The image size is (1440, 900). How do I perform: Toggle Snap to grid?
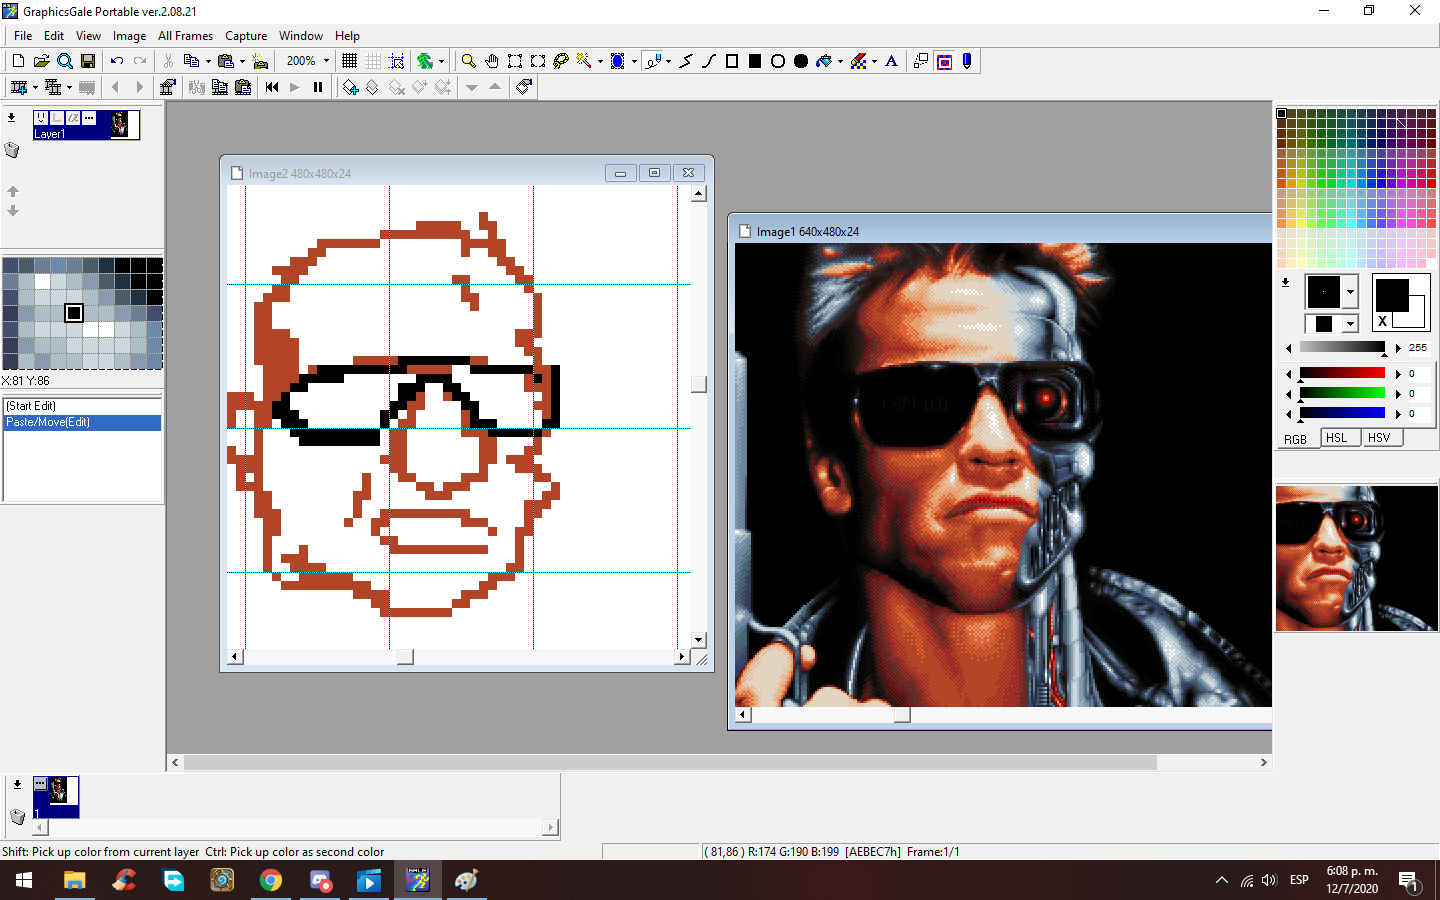coord(396,61)
